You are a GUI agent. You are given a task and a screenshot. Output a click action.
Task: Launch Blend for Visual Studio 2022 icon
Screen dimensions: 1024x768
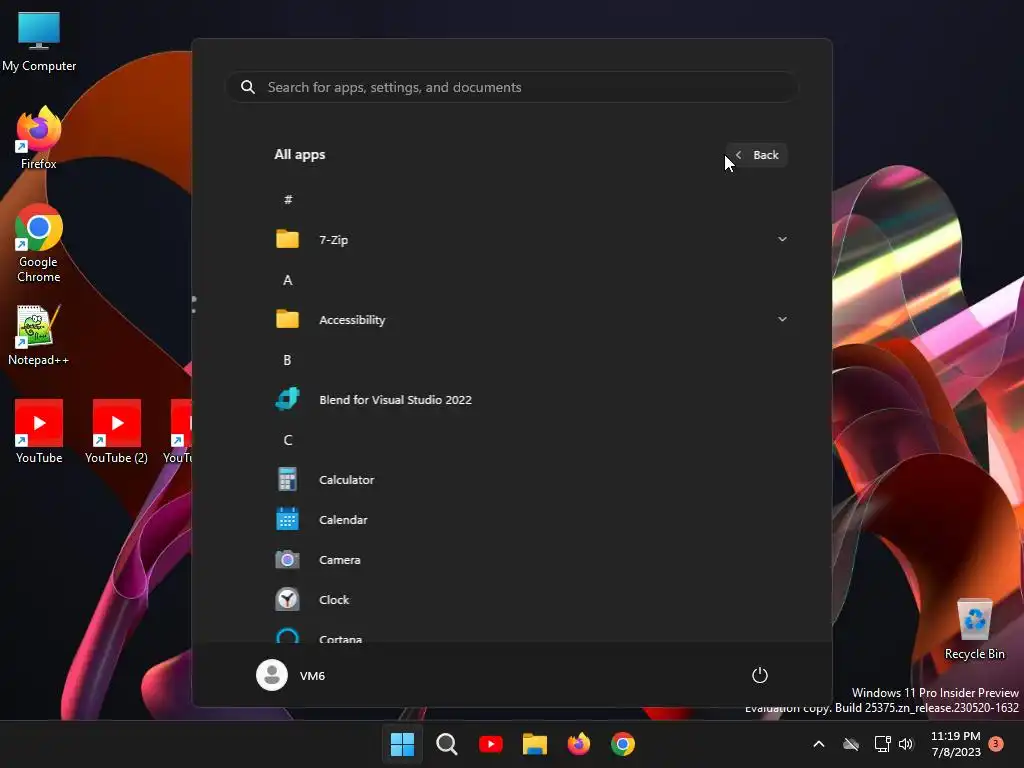(287, 399)
